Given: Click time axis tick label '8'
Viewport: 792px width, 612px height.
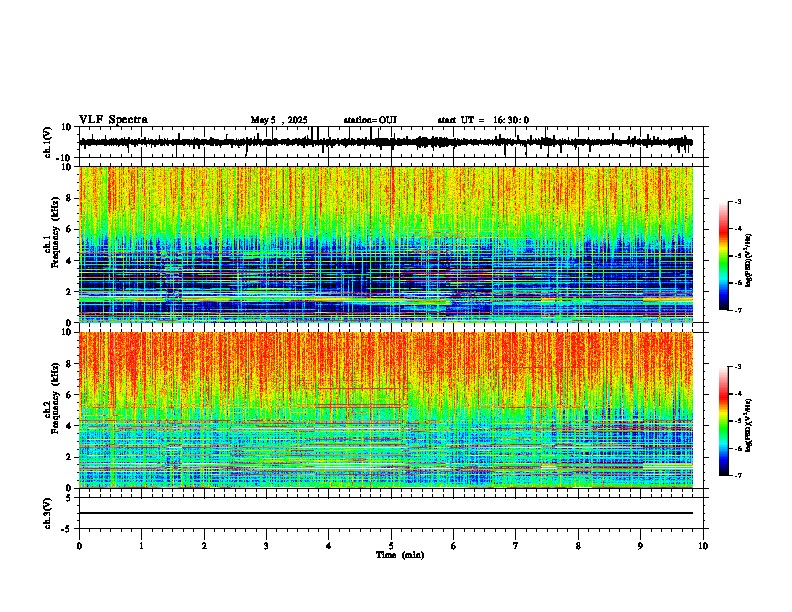Looking at the screenshot, I should 578,546.
